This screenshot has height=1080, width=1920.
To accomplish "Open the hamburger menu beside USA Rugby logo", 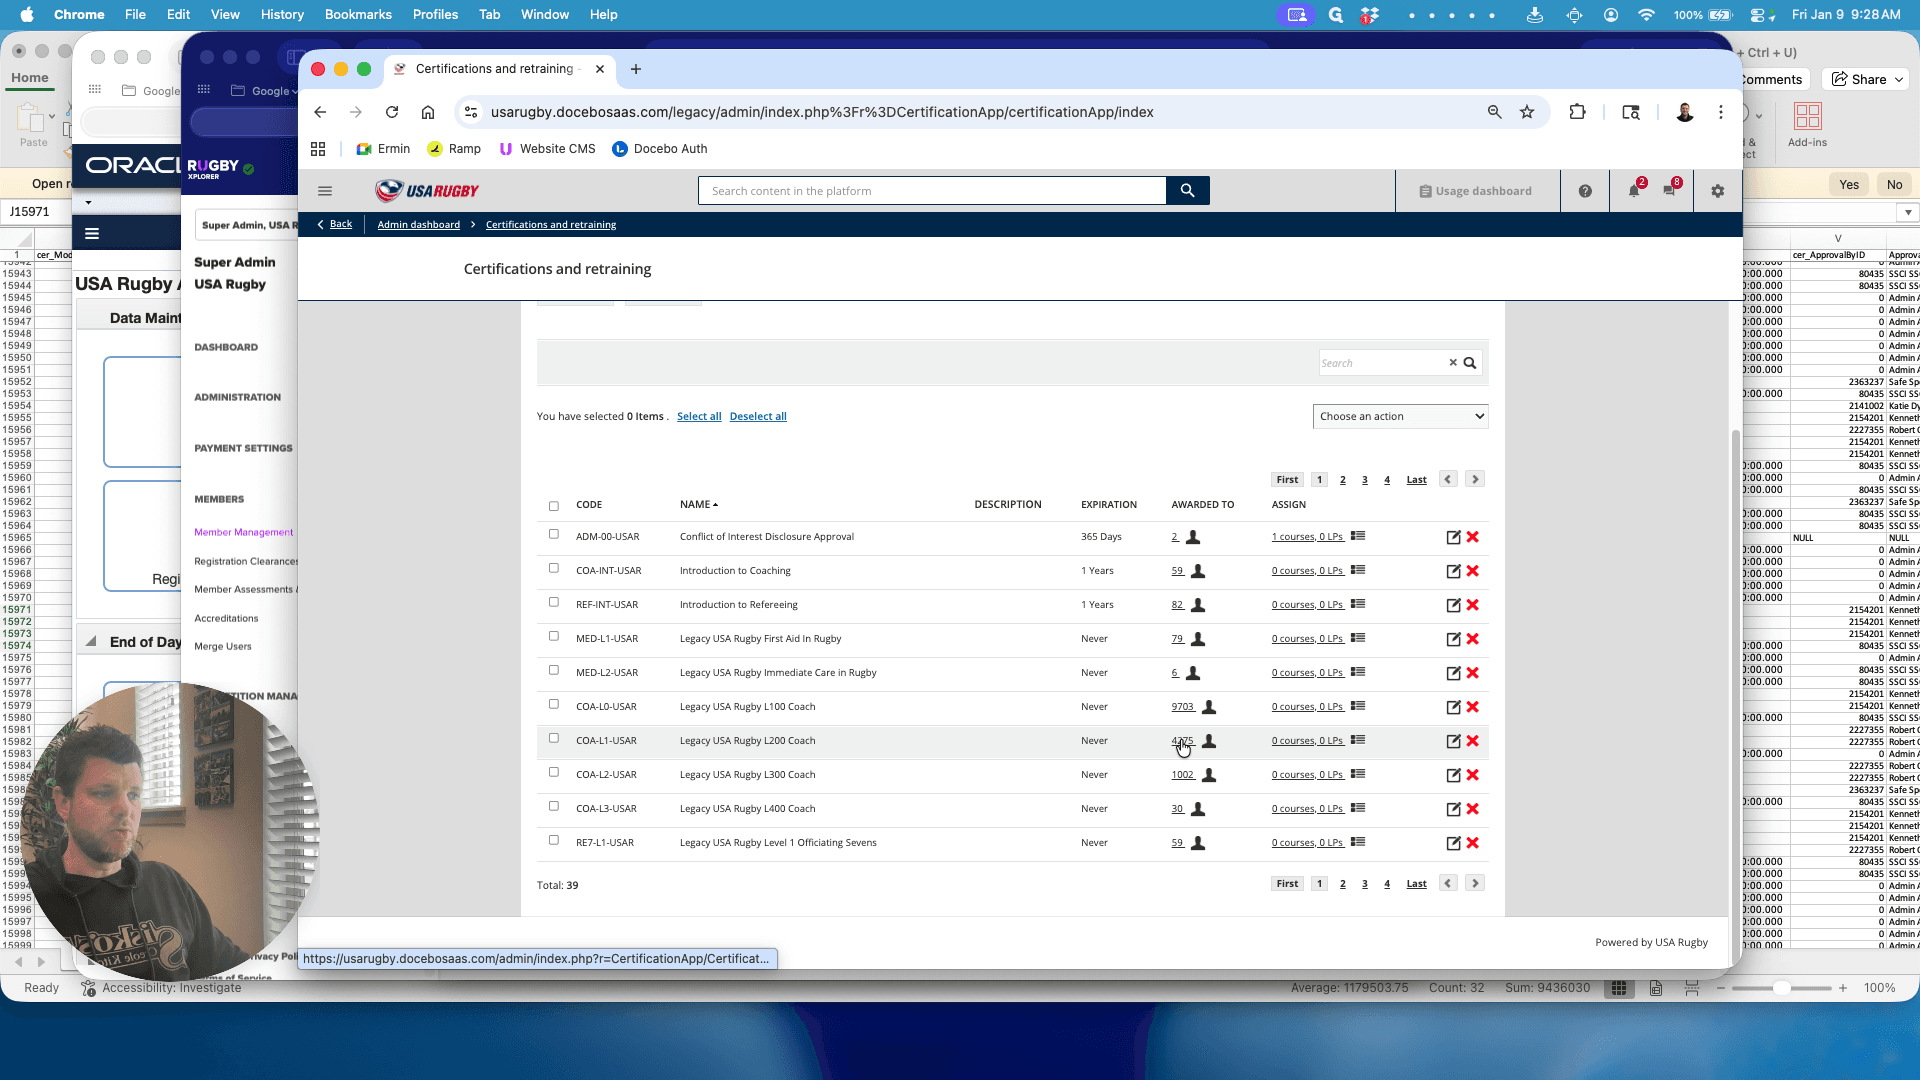I will coord(325,191).
